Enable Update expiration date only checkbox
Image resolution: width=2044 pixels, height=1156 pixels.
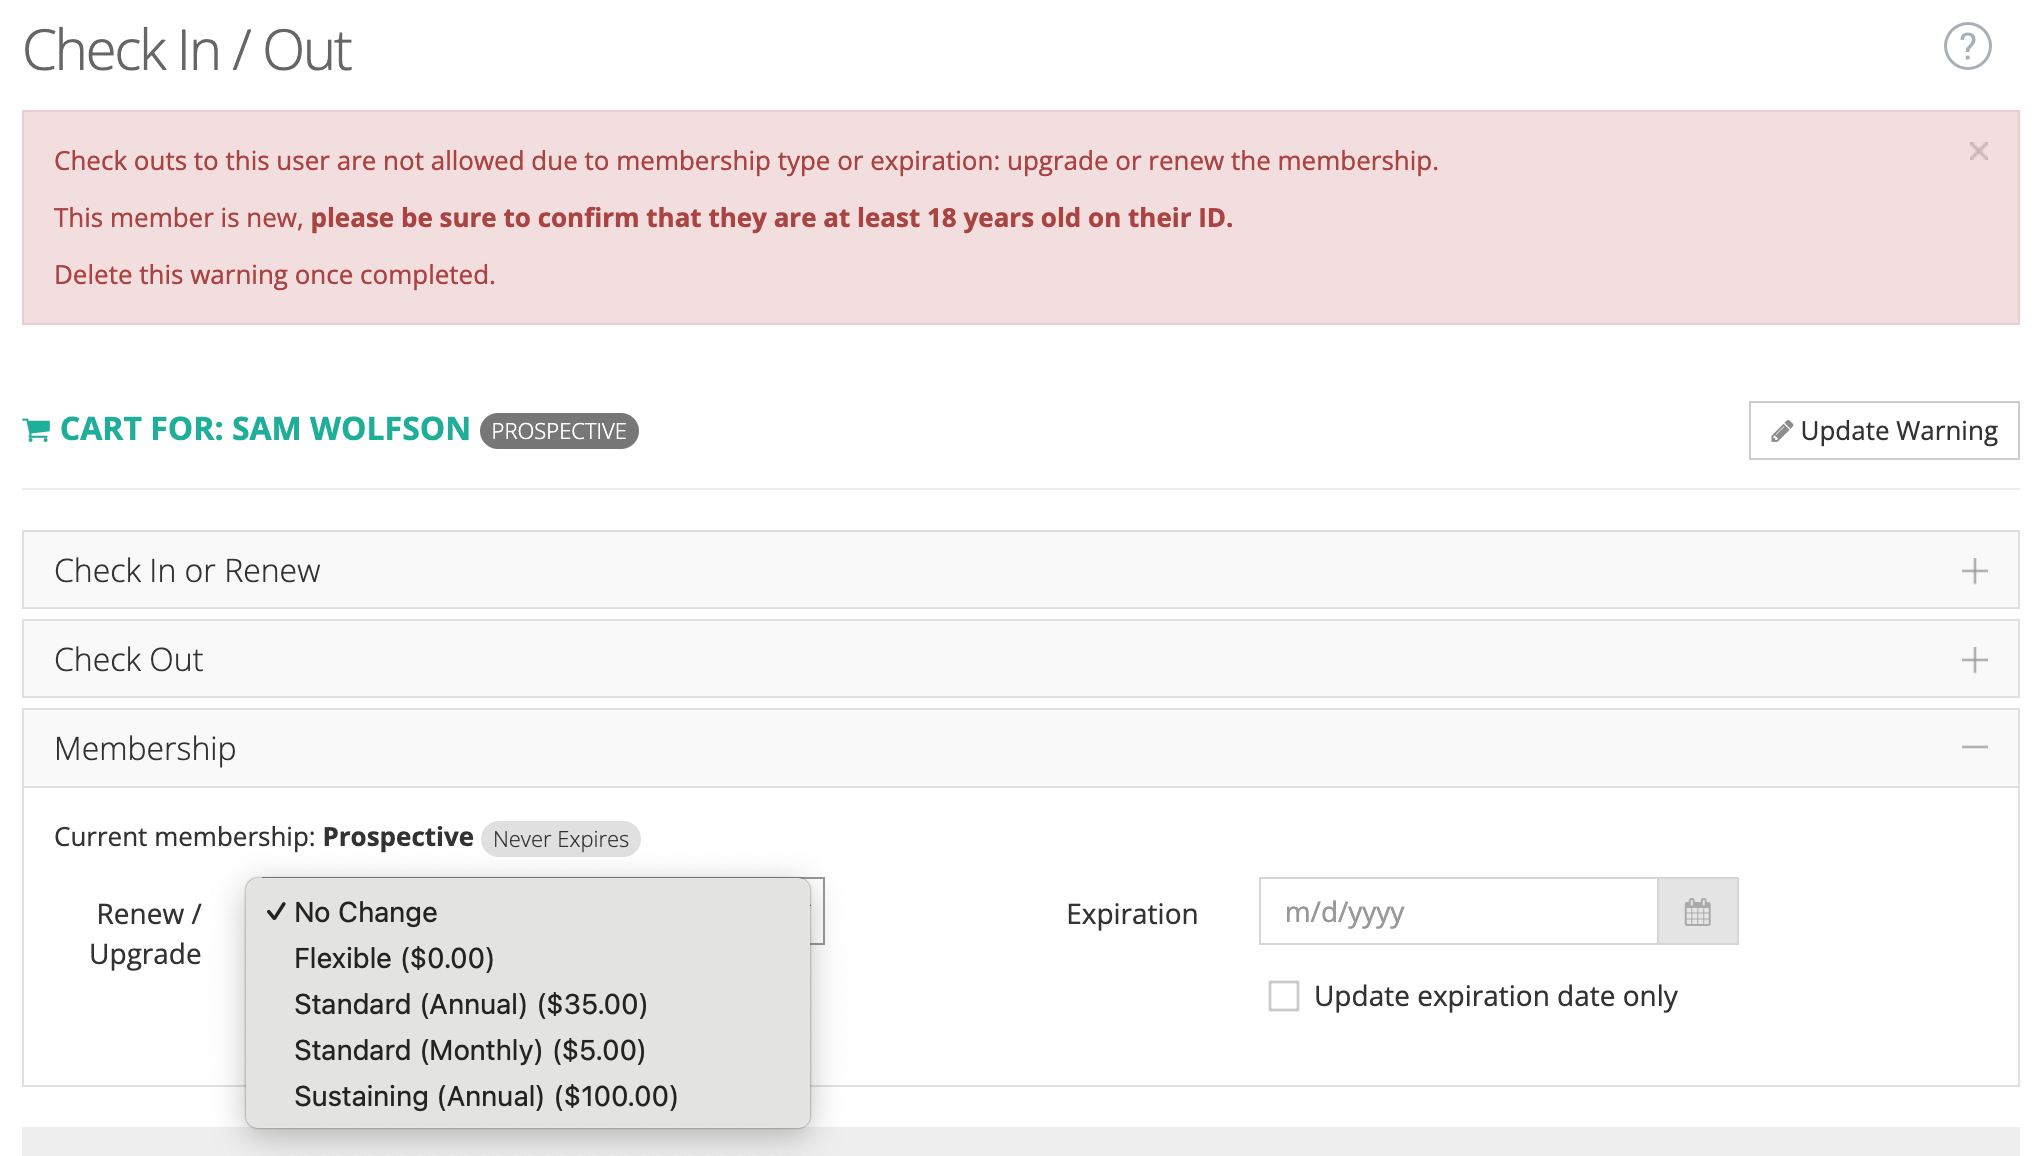coord(1284,996)
